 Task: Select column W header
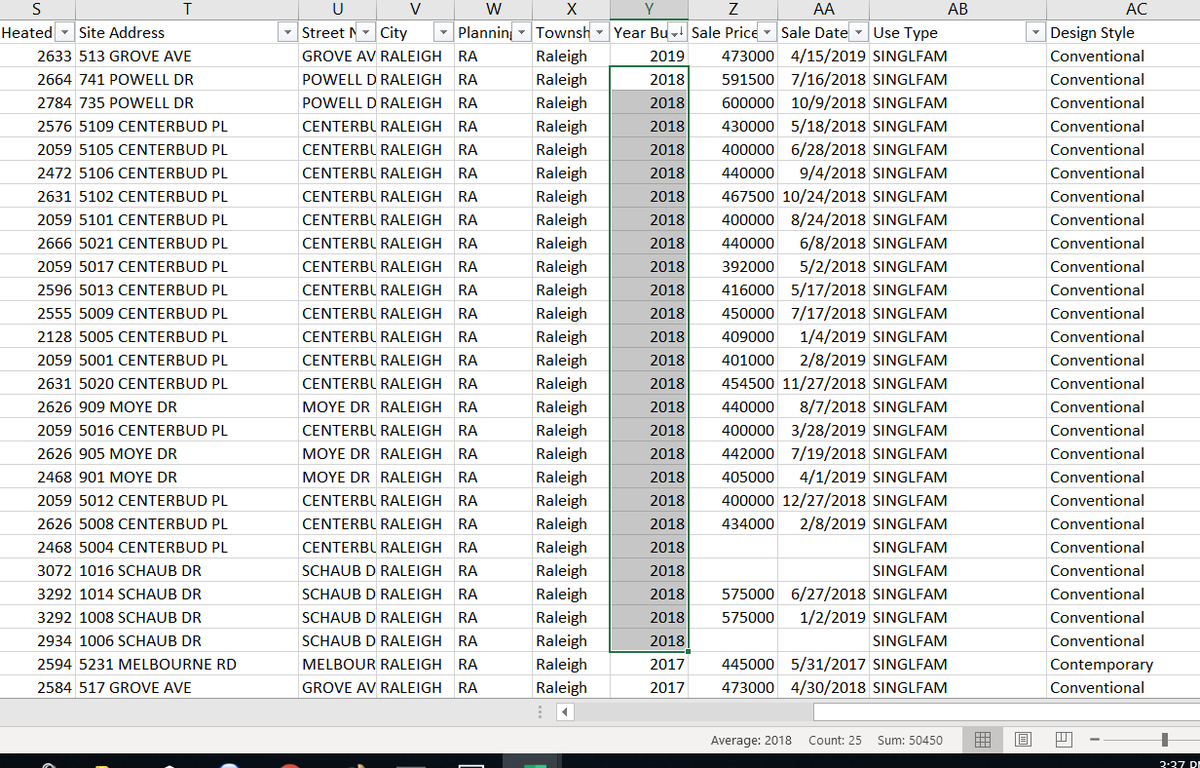click(493, 10)
